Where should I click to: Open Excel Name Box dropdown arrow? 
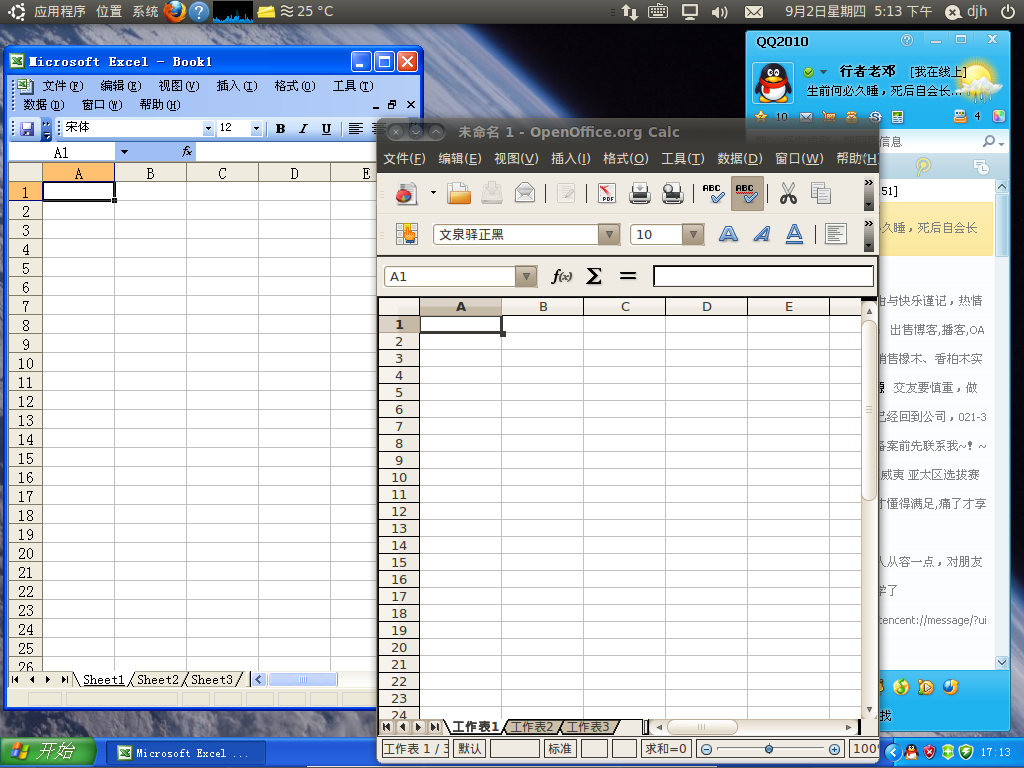pos(124,152)
